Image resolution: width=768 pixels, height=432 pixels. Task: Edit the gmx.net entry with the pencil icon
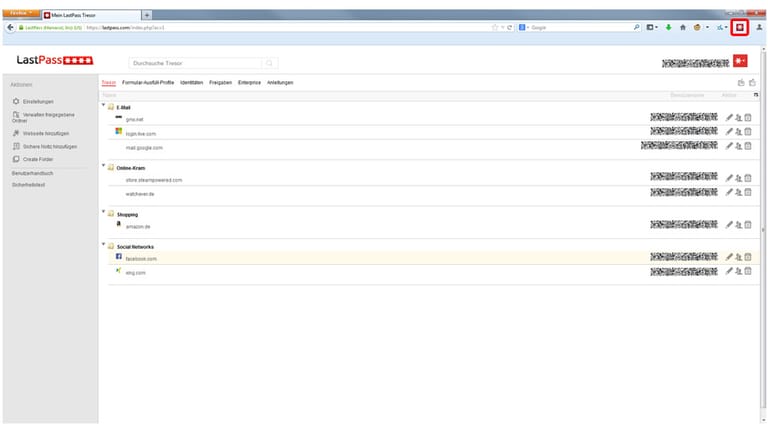(x=729, y=118)
